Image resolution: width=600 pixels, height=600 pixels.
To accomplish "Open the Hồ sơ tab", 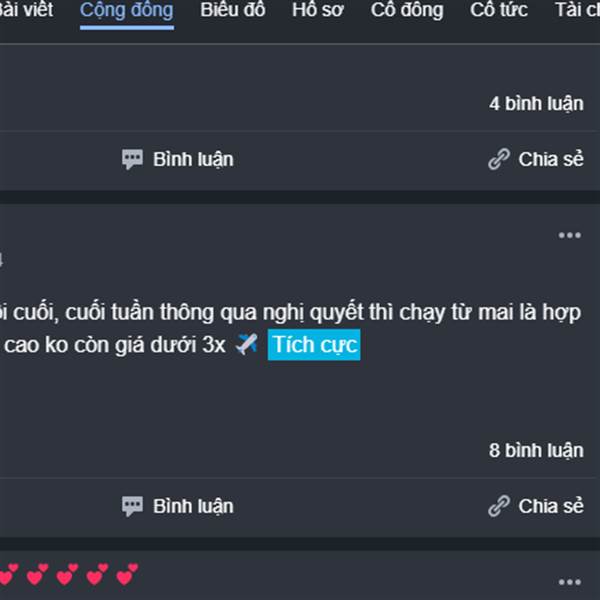I will [318, 10].
